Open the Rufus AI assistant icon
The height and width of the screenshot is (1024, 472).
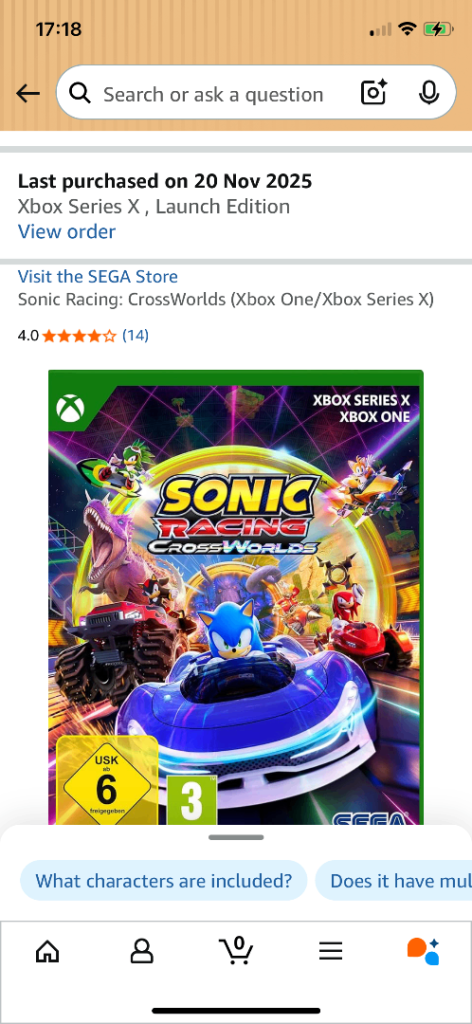[x=423, y=951]
